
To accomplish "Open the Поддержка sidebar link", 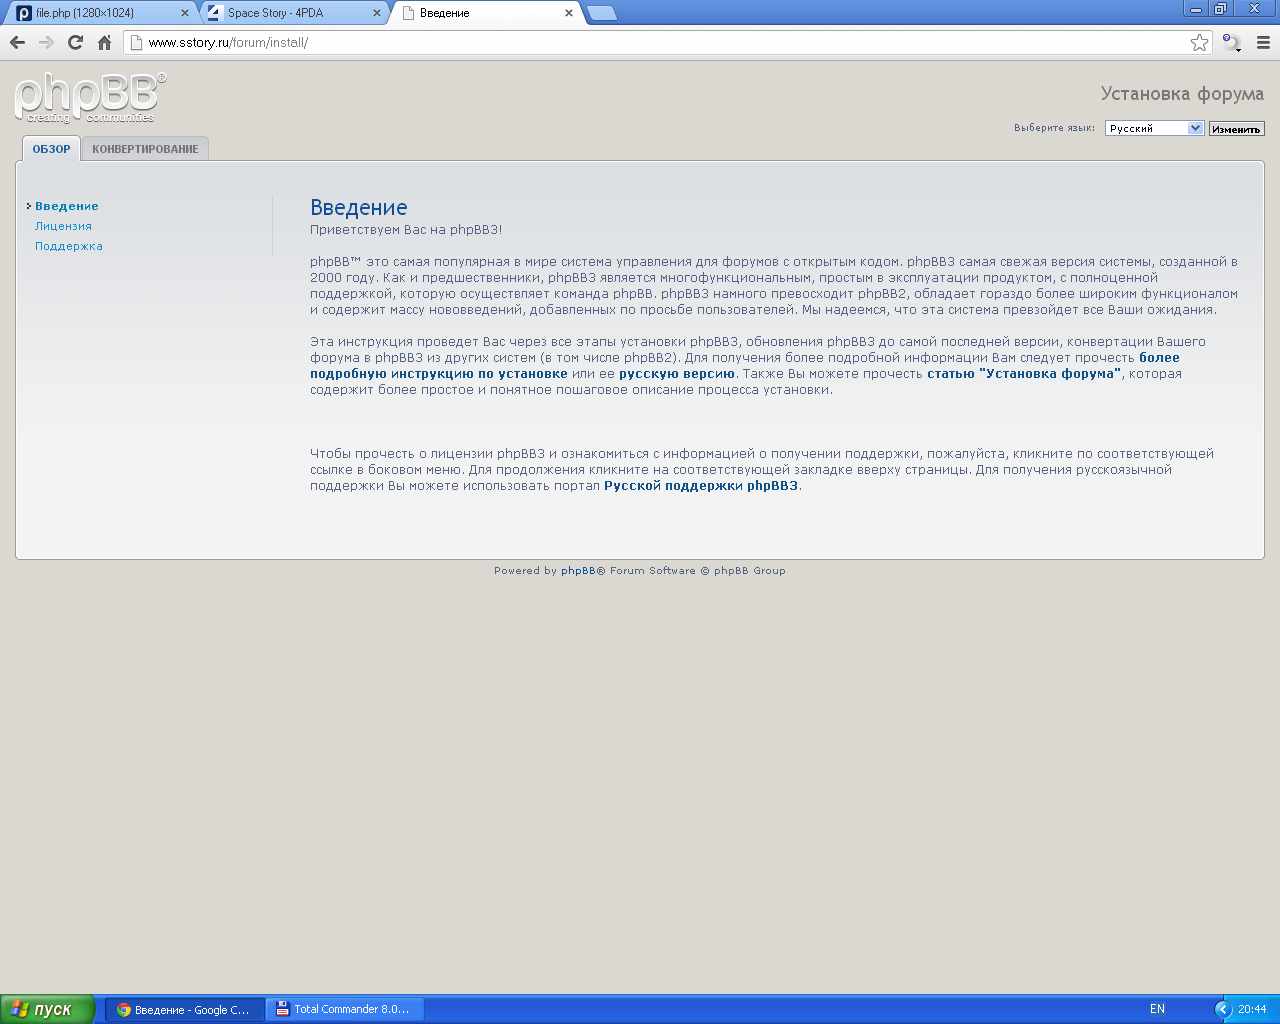I will tap(69, 246).
